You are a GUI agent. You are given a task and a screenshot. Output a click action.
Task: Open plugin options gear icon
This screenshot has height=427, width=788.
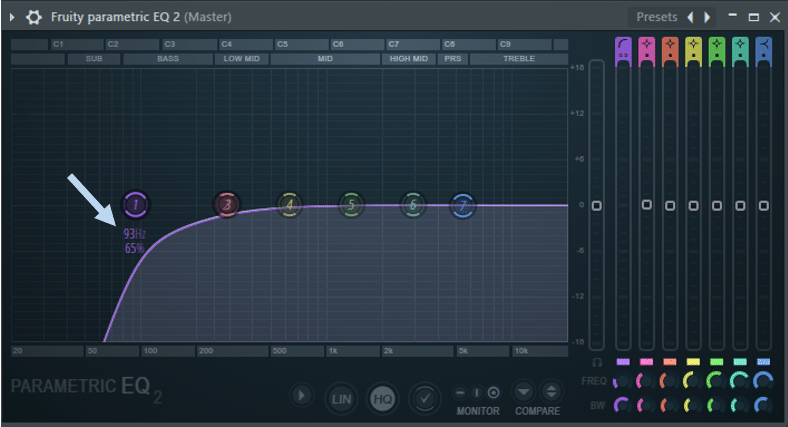34,17
